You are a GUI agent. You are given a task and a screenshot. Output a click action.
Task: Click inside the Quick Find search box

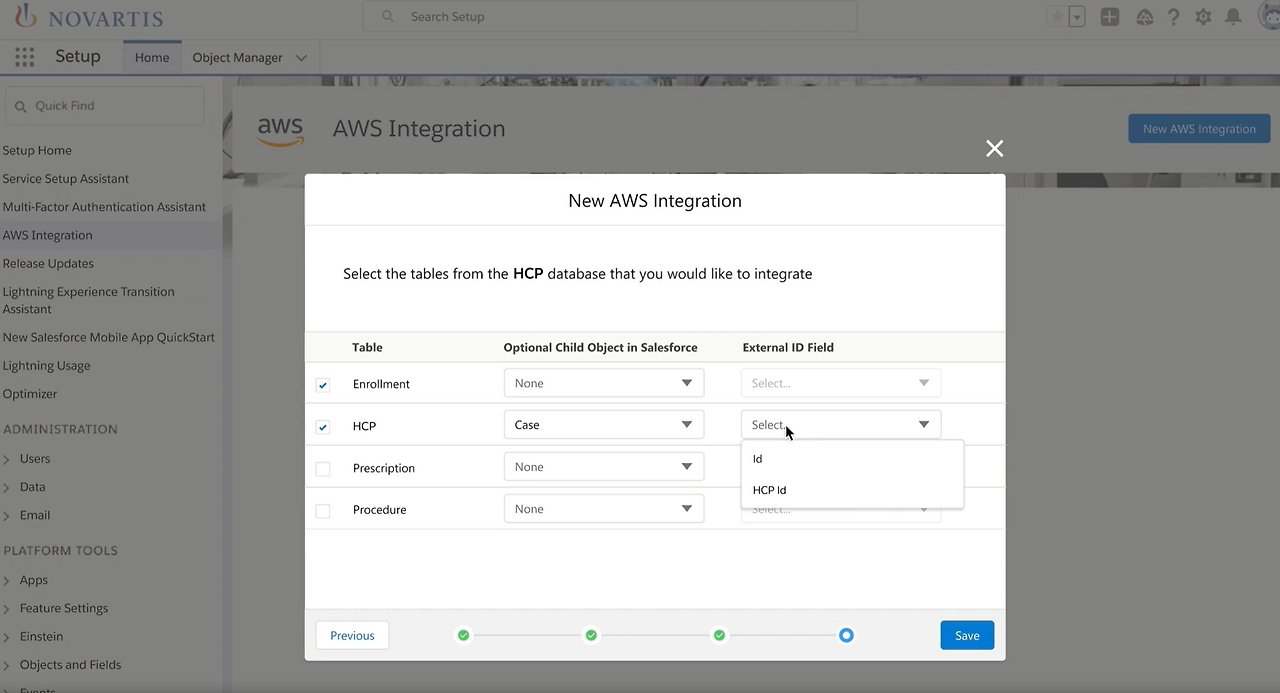coord(104,105)
